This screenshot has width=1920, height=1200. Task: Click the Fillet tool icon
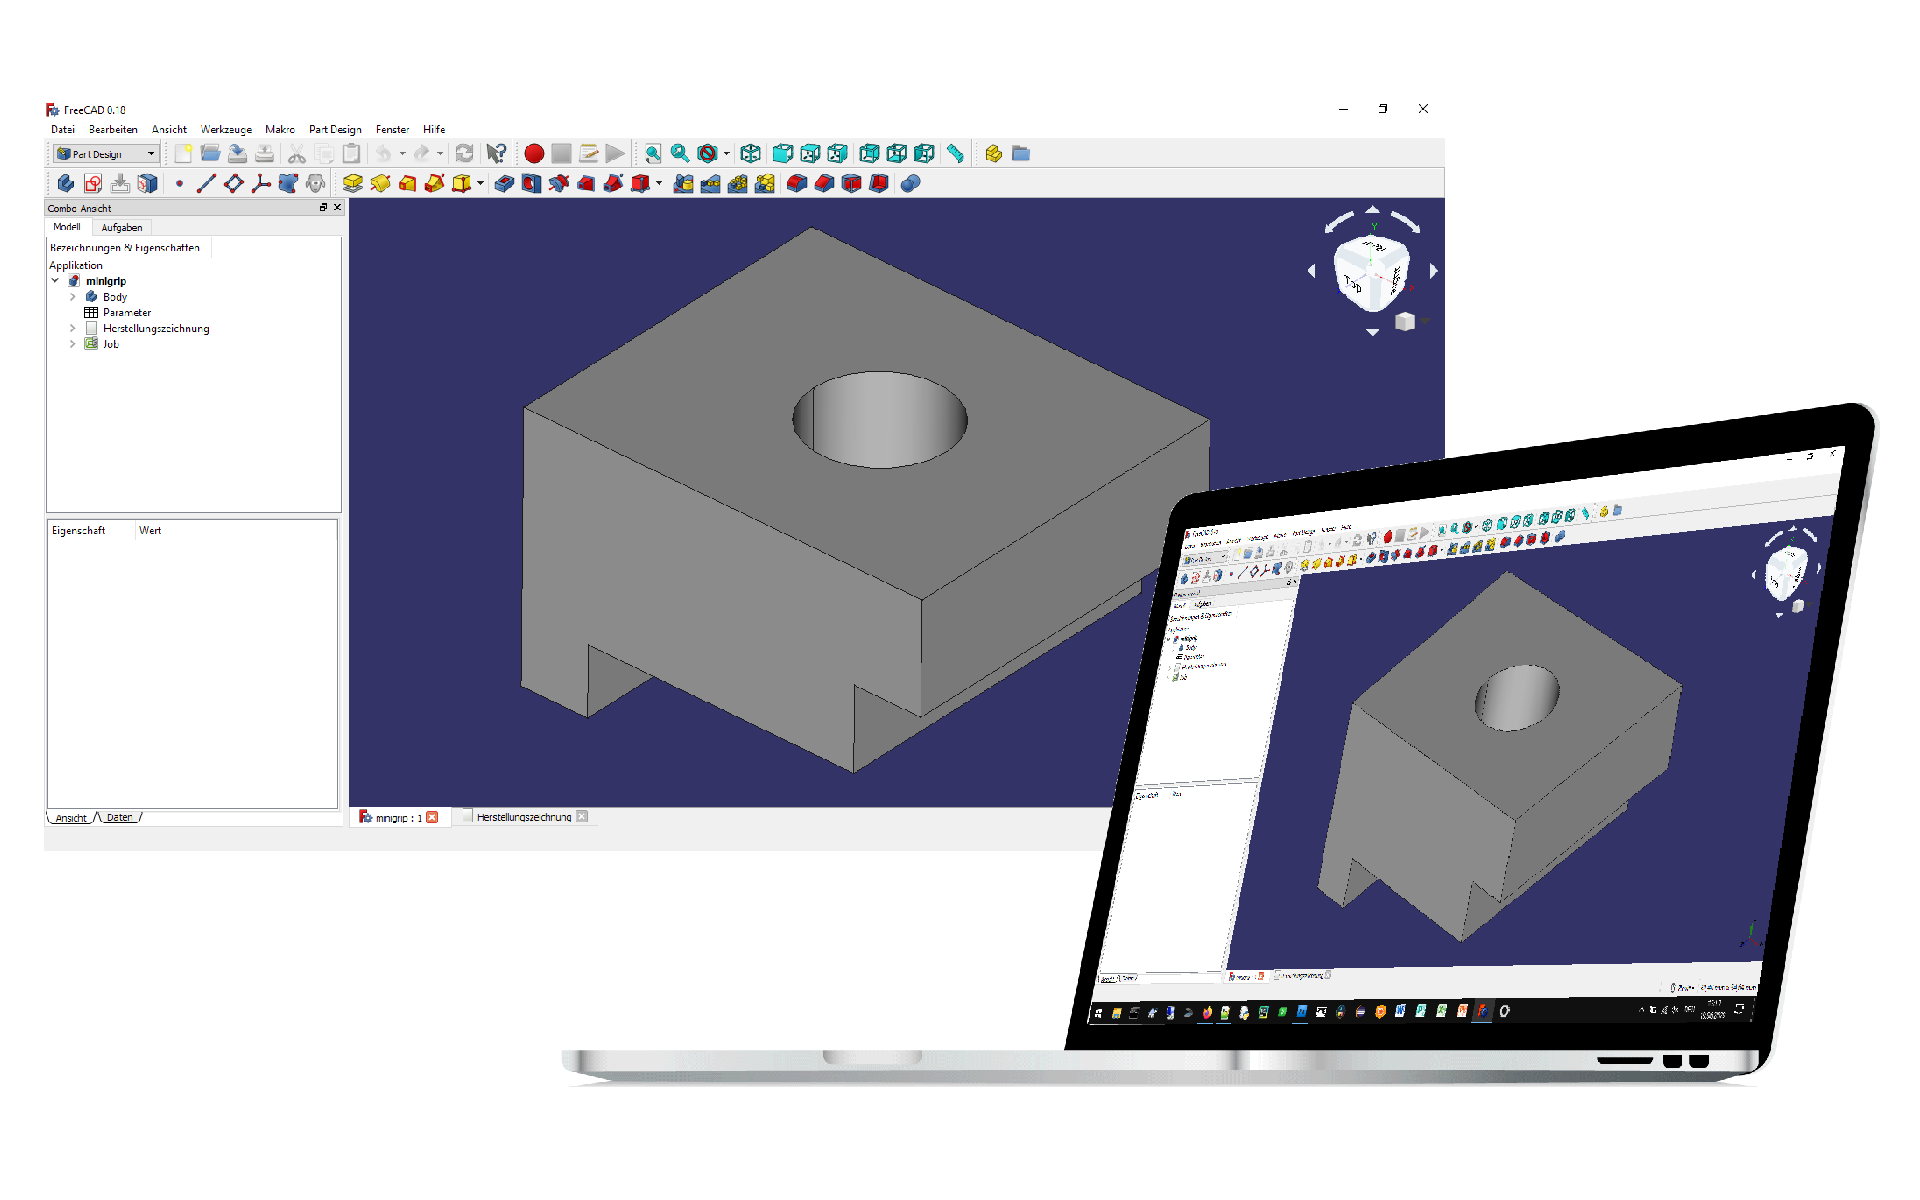click(796, 183)
